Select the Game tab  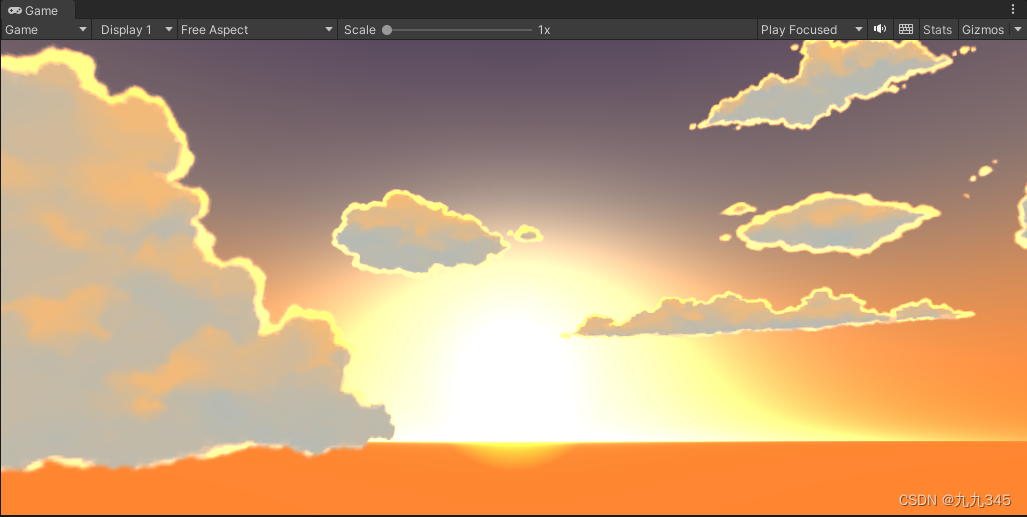click(37, 10)
